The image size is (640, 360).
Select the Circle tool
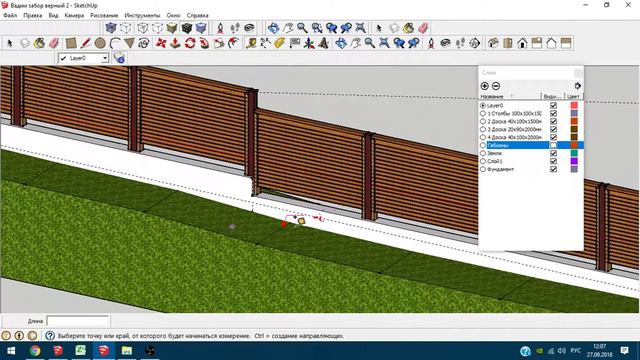100,43
